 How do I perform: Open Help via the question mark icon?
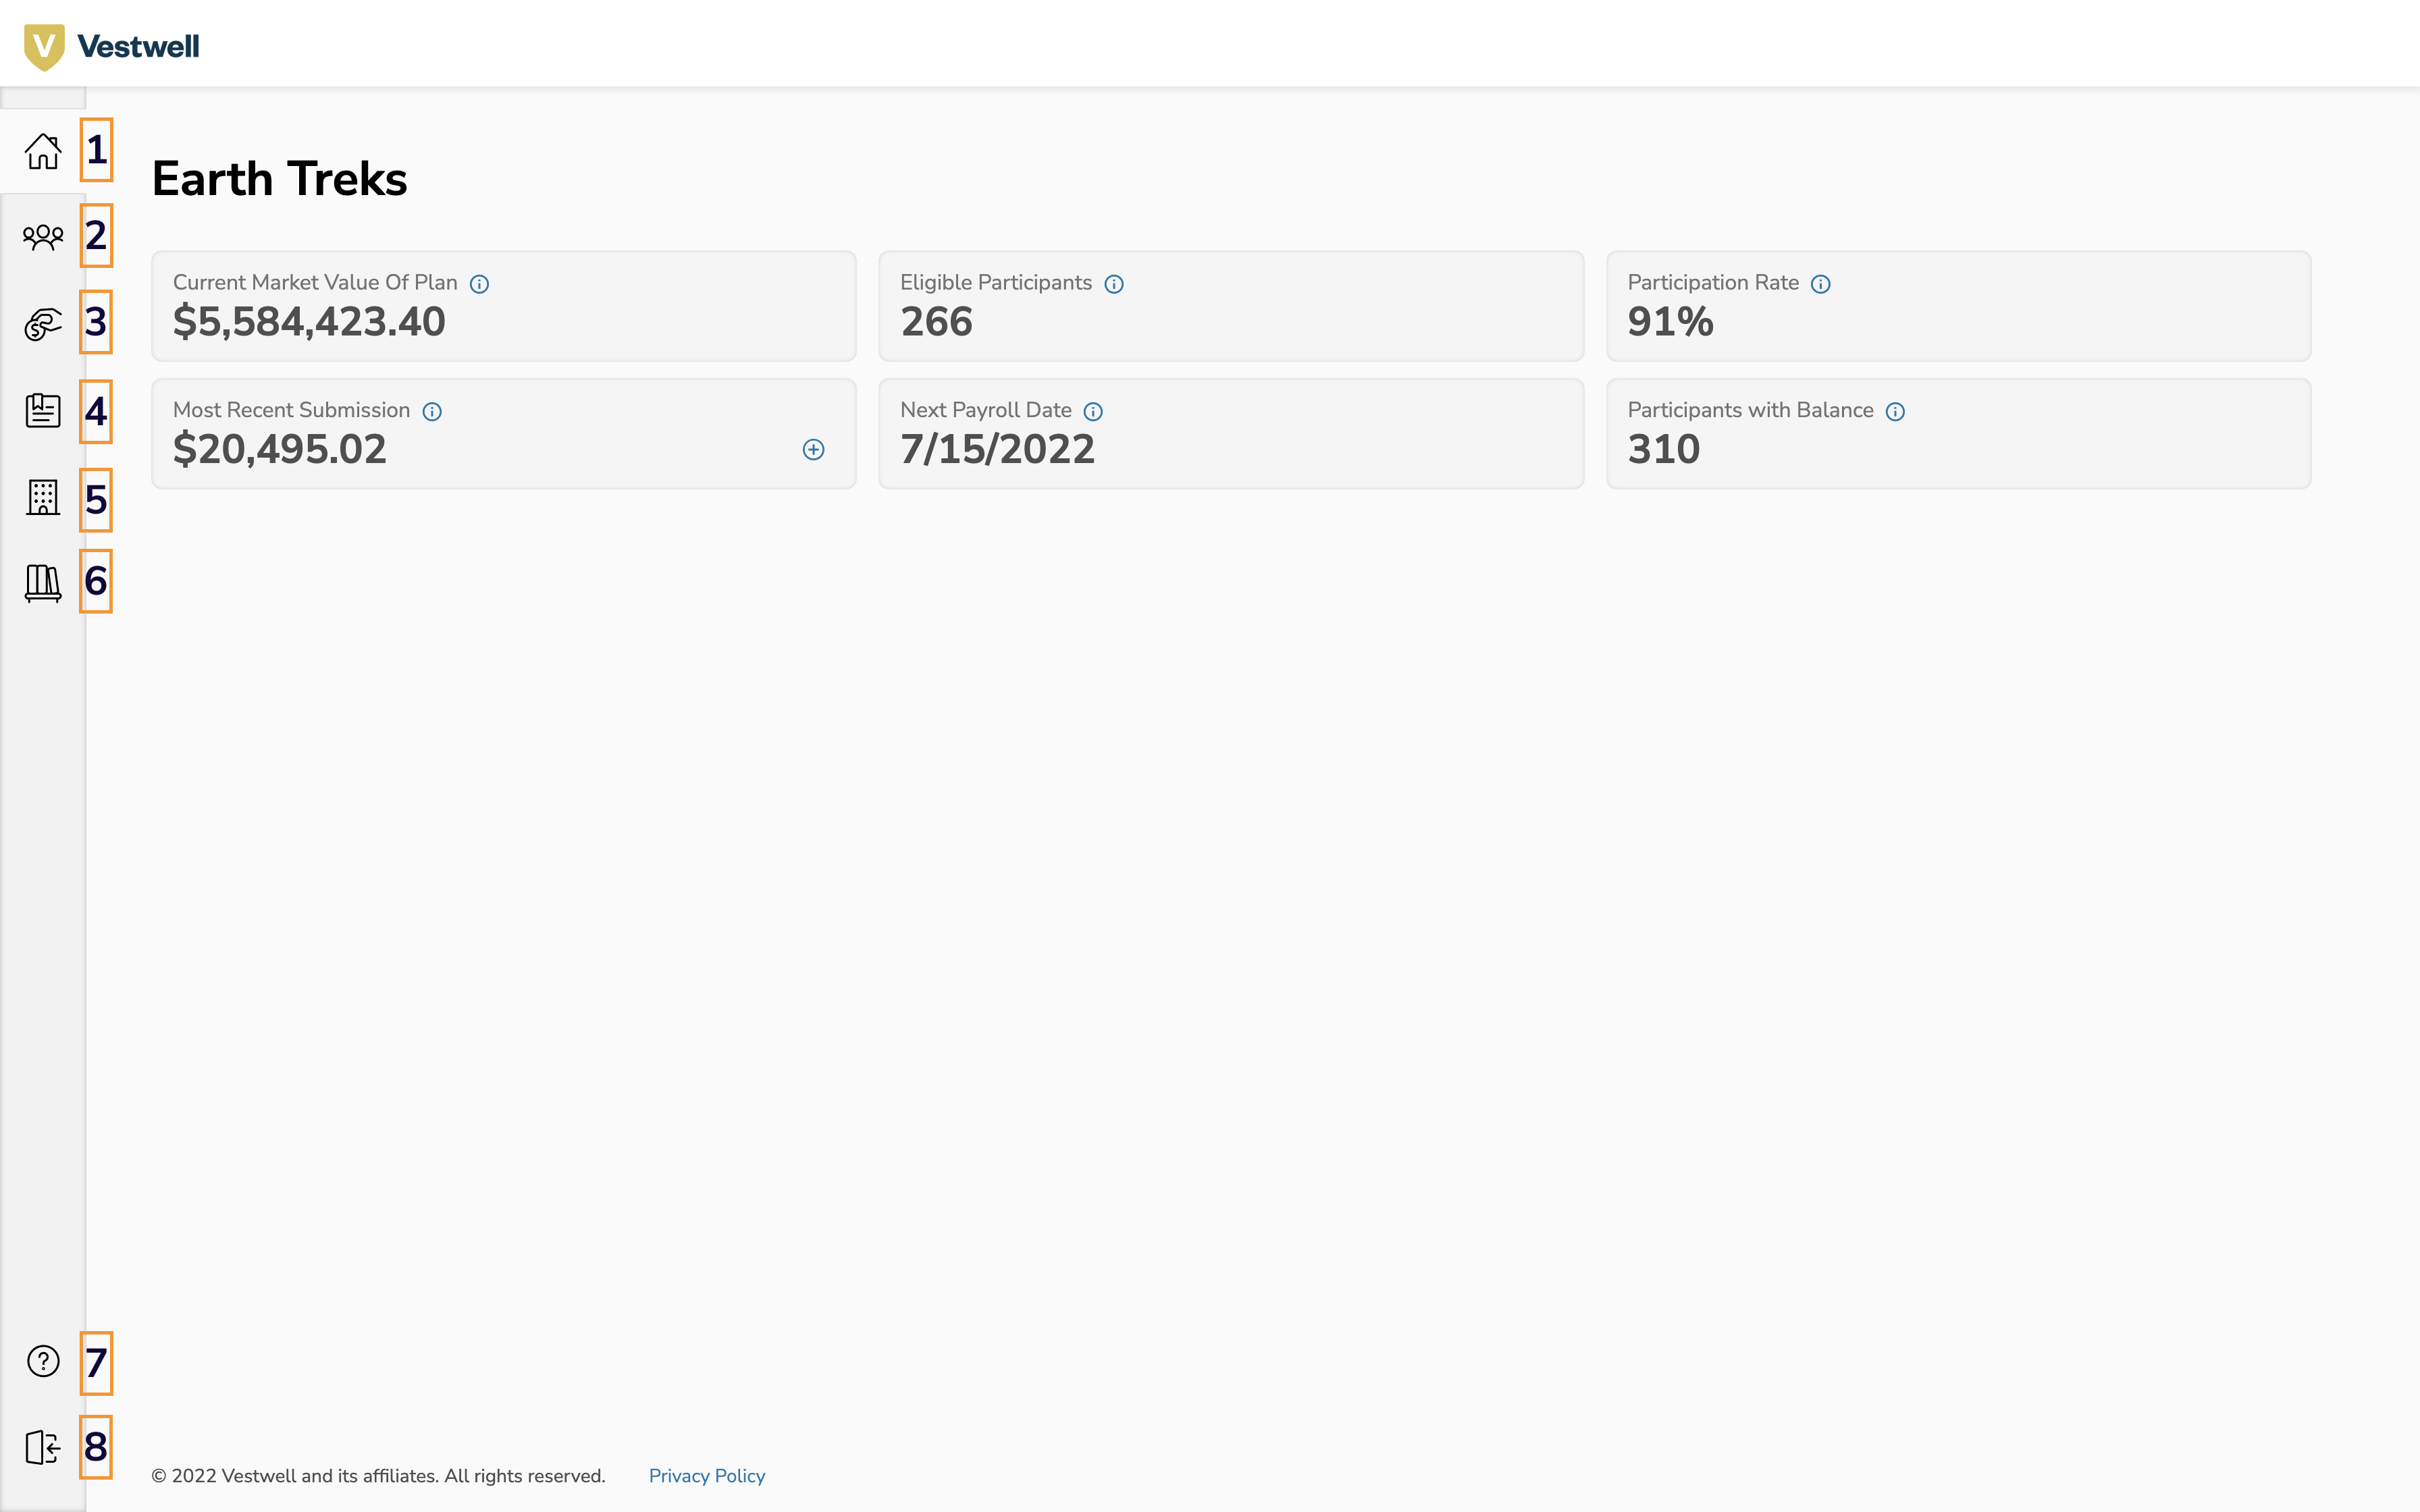(x=43, y=1362)
